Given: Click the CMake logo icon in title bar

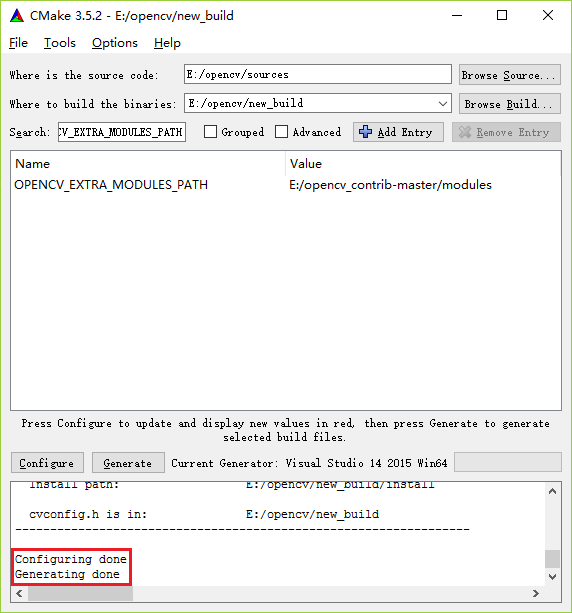Looking at the screenshot, I should pyautogui.click(x=17, y=16).
